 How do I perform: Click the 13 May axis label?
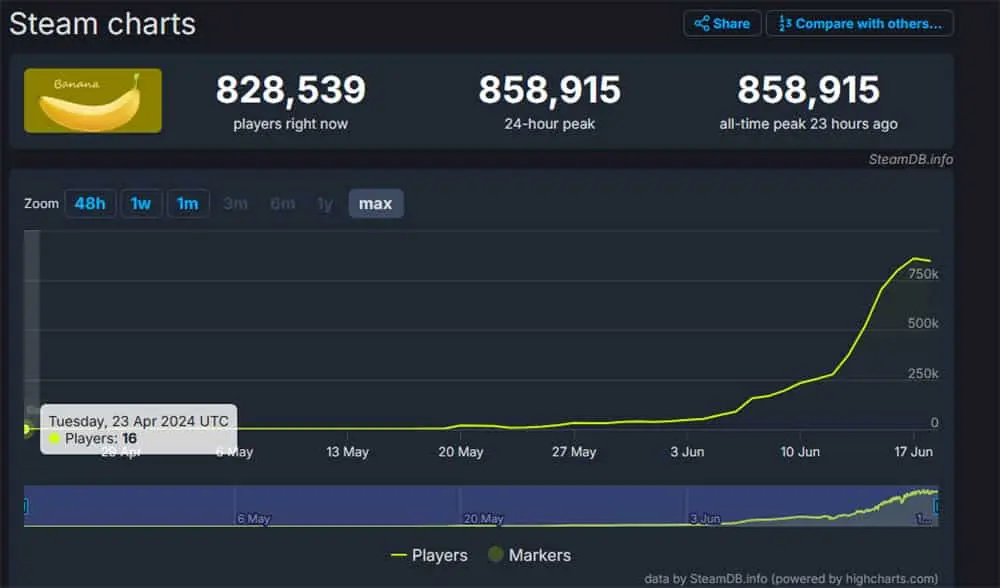tap(348, 452)
